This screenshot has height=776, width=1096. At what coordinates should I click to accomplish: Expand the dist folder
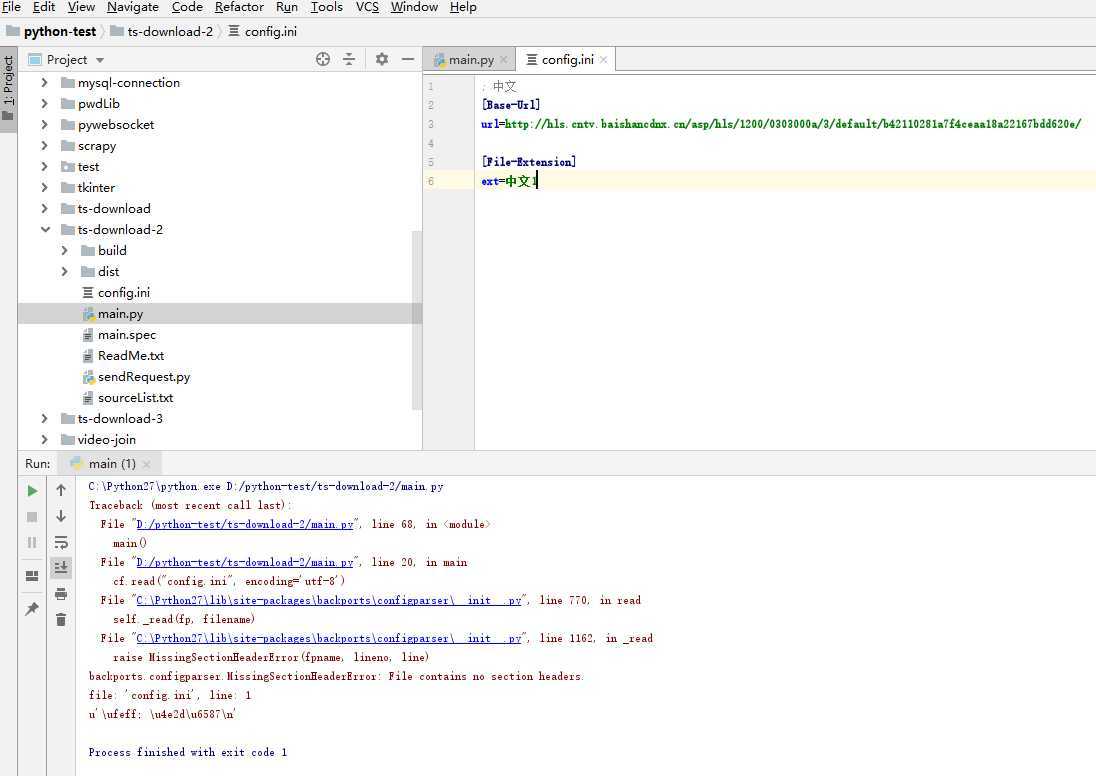[x=65, y=271]
